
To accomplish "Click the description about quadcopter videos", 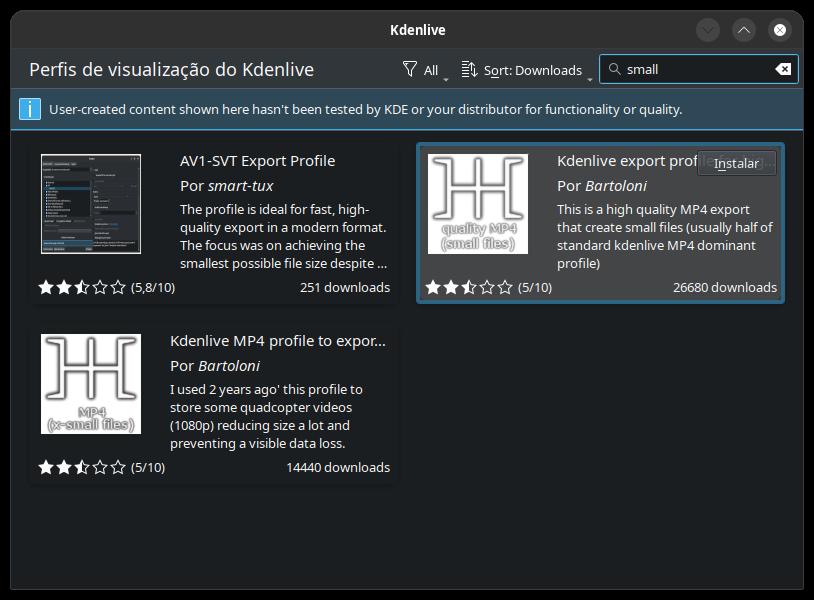I will pyautogui.click(x=266, y=416).
